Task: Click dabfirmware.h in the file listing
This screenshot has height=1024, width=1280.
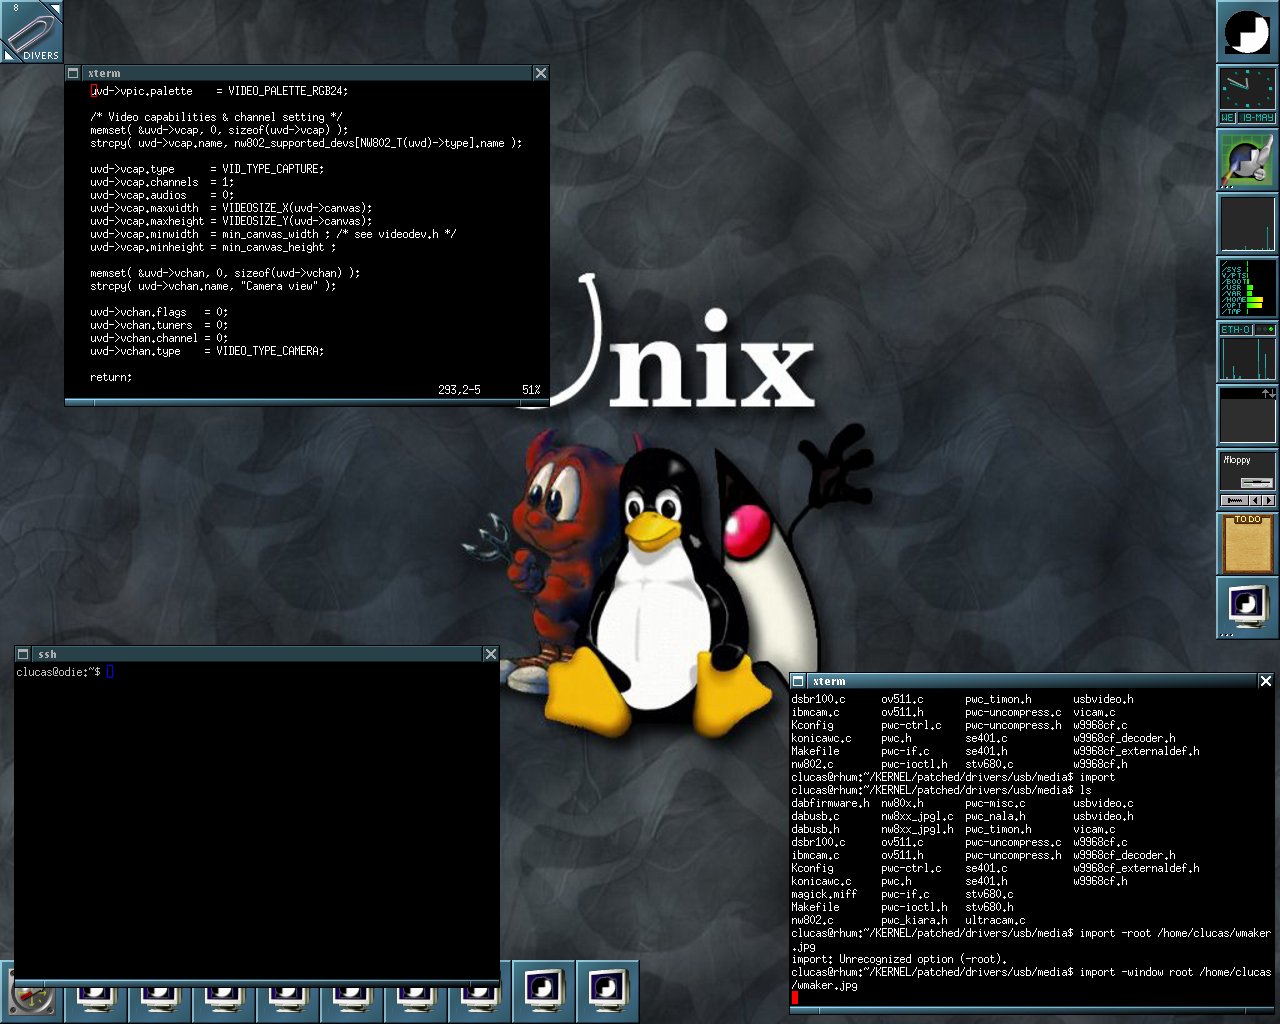Action: pos(830,803)
